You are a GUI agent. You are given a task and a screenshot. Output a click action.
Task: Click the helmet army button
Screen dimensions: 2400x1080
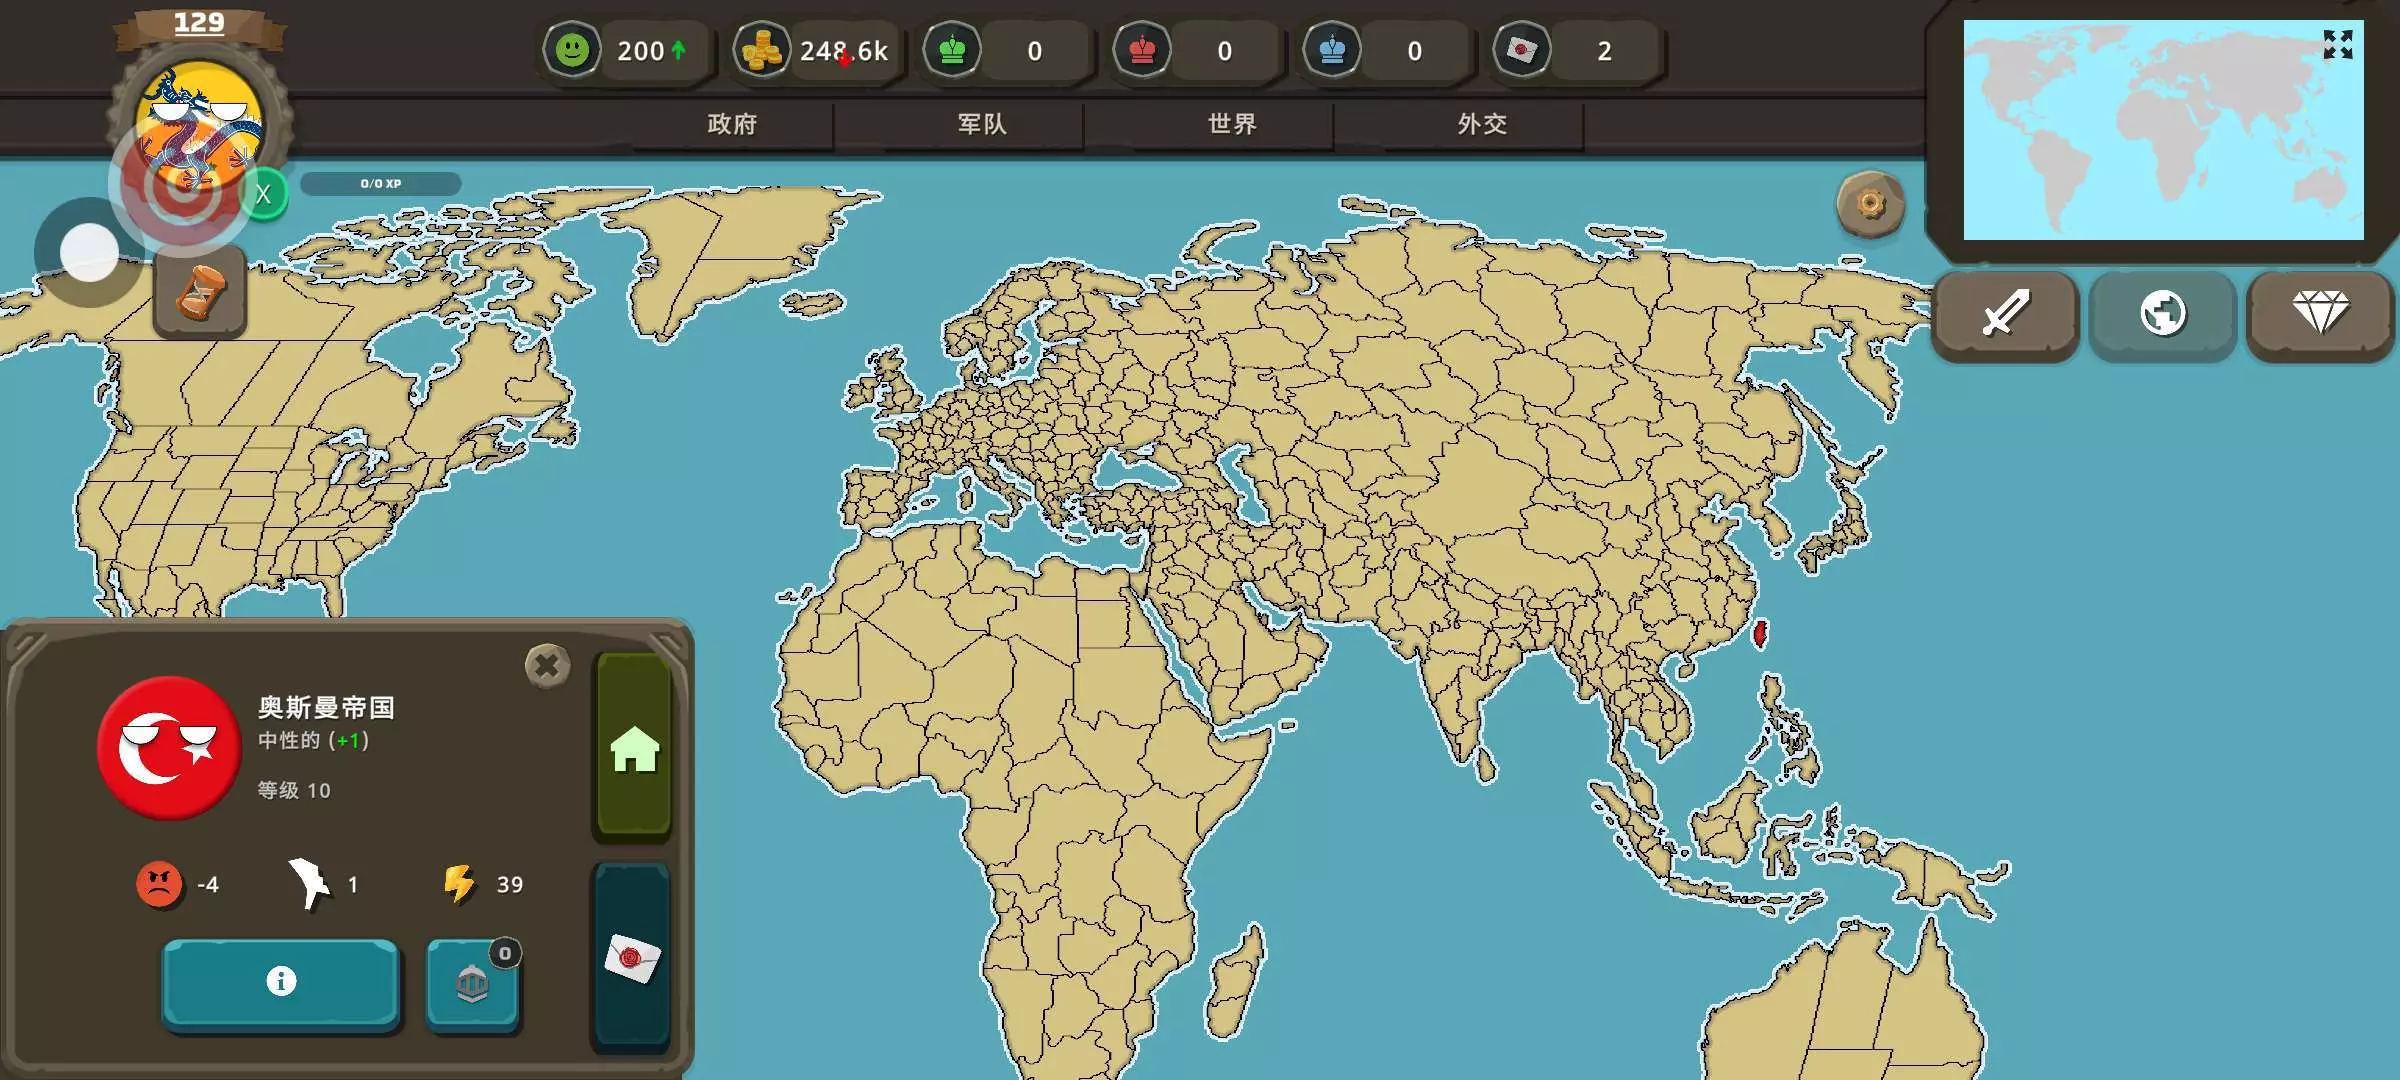[472, 984]
